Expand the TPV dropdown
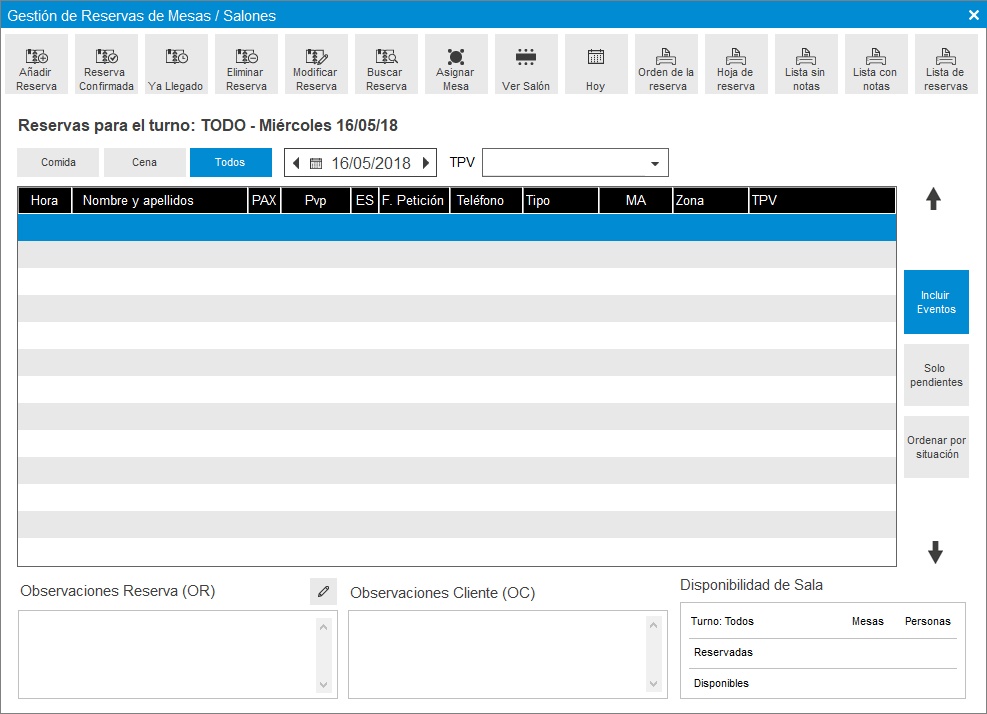Screen dimensions: 987x714 [655, 163]
